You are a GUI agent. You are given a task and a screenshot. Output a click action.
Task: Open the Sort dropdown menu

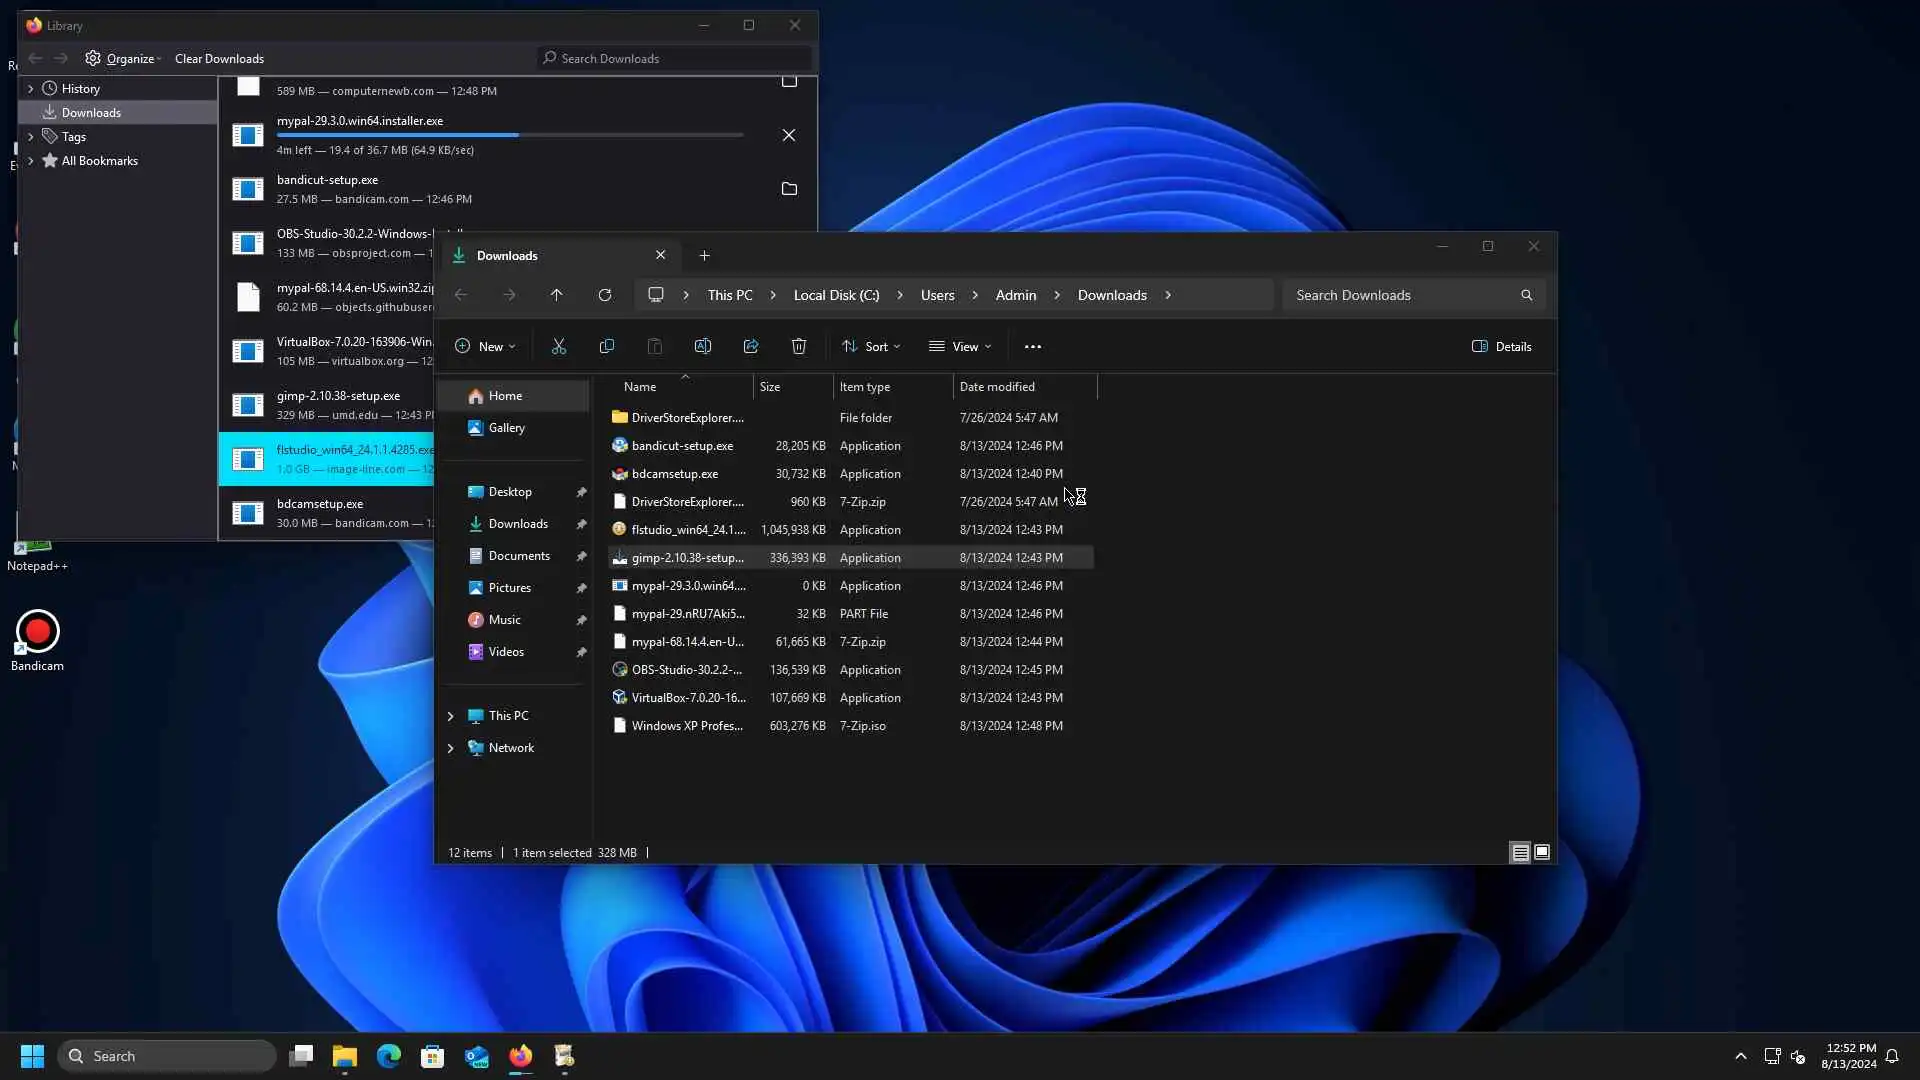pyautogui.click(x=871, y=346)
